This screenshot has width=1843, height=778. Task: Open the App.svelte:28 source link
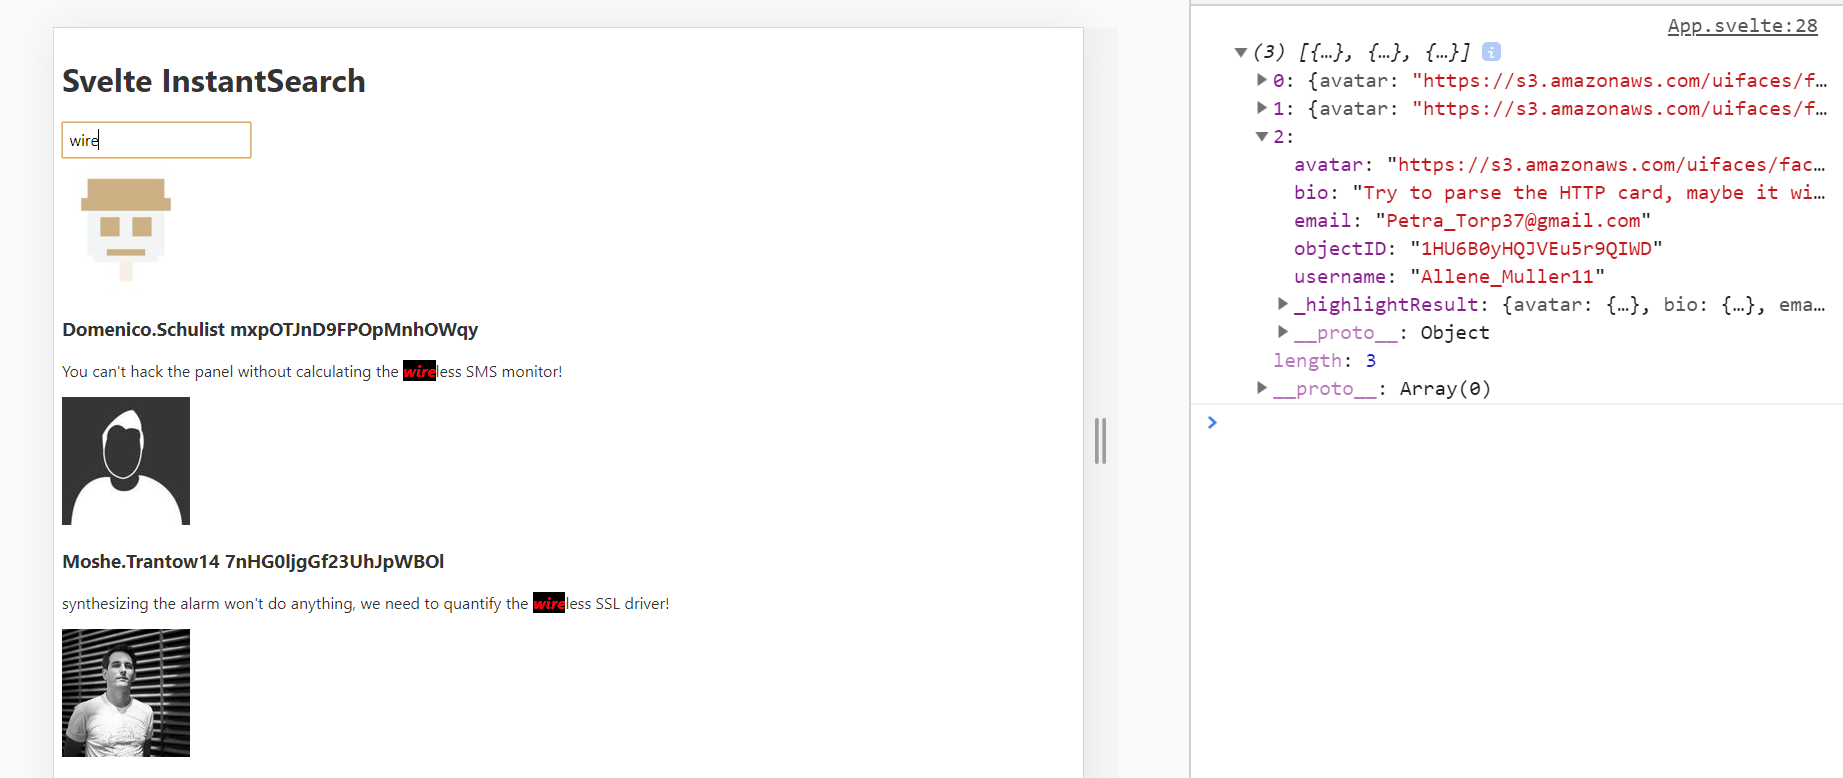[x=1742, y=26]
